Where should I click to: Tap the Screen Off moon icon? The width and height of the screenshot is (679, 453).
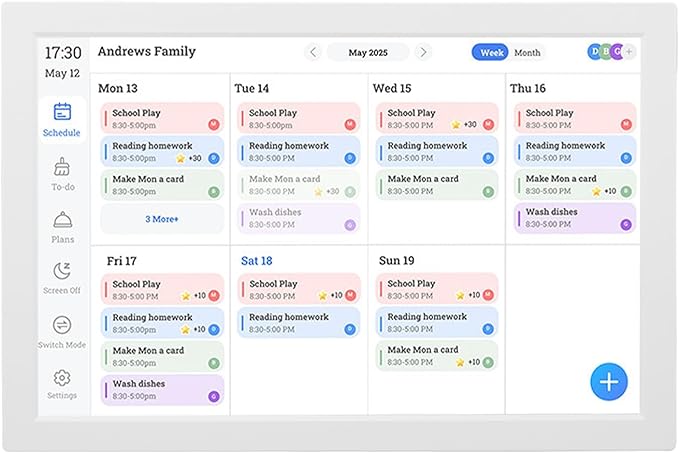click(62, 271)
